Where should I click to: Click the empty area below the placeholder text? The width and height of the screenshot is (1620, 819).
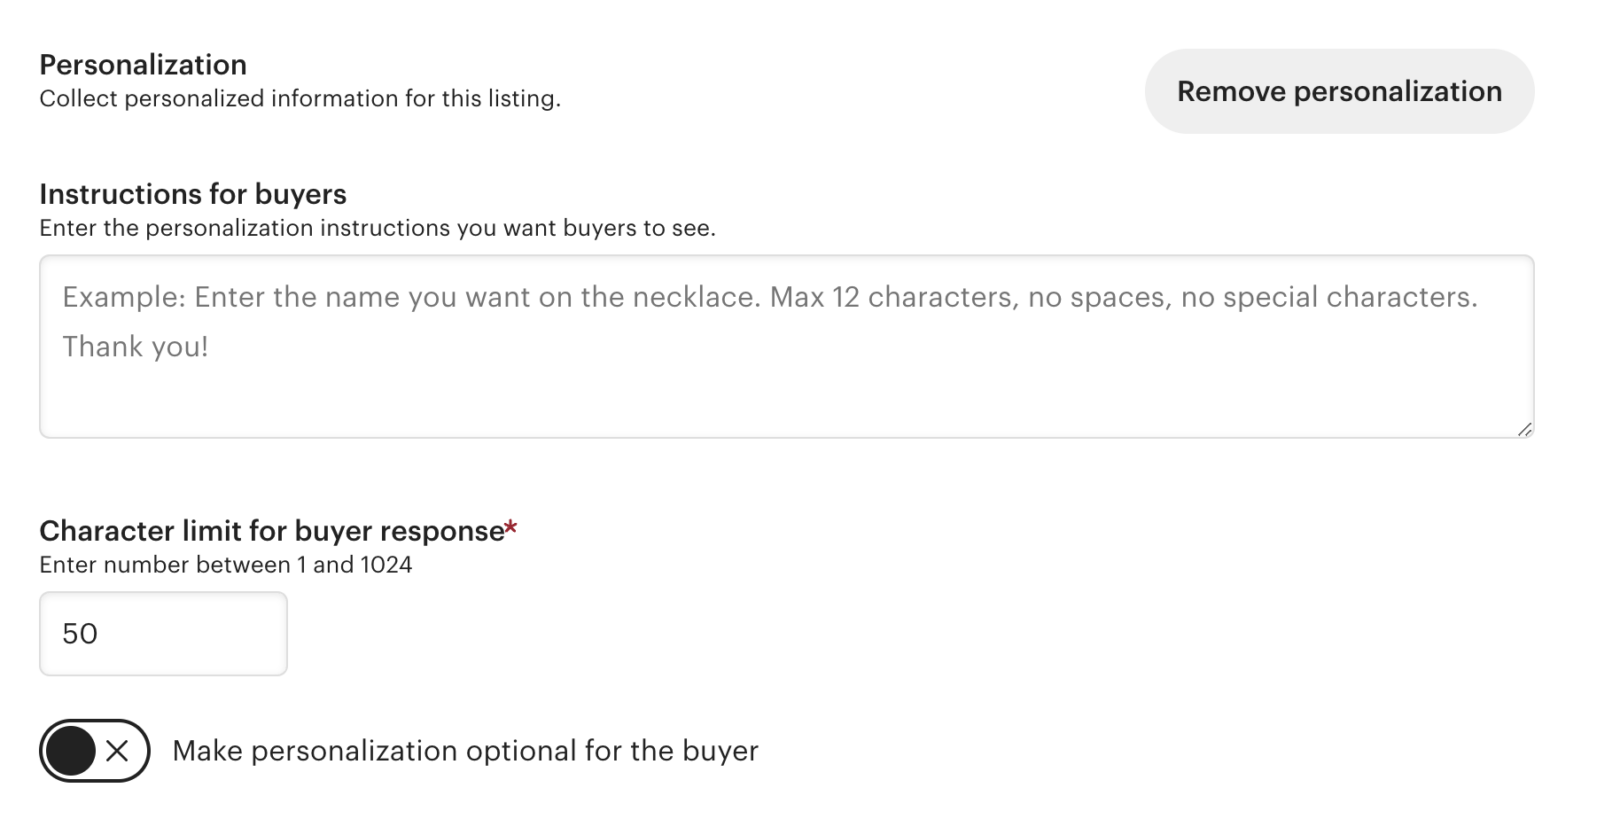(x=786, y=402)
